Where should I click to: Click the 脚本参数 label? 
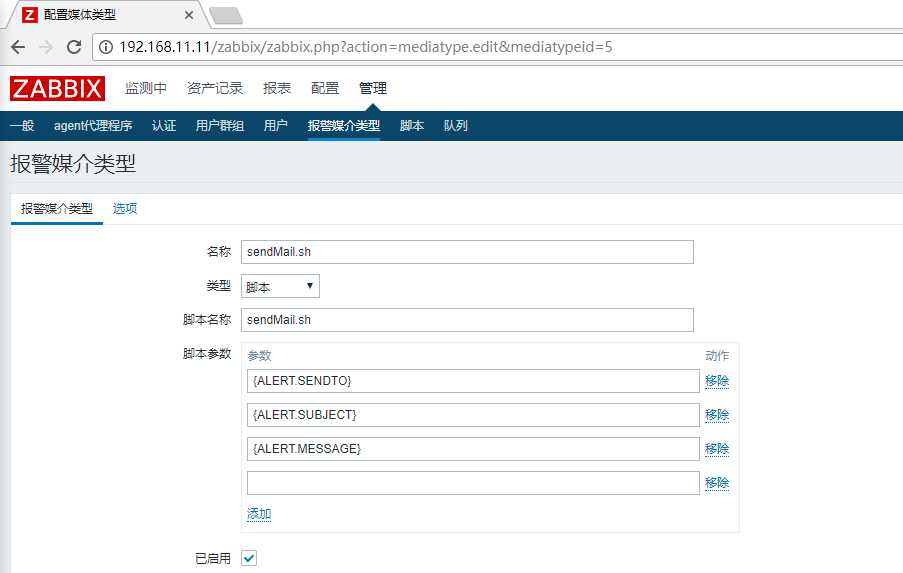pyautogui.click(x=207, y=354)
